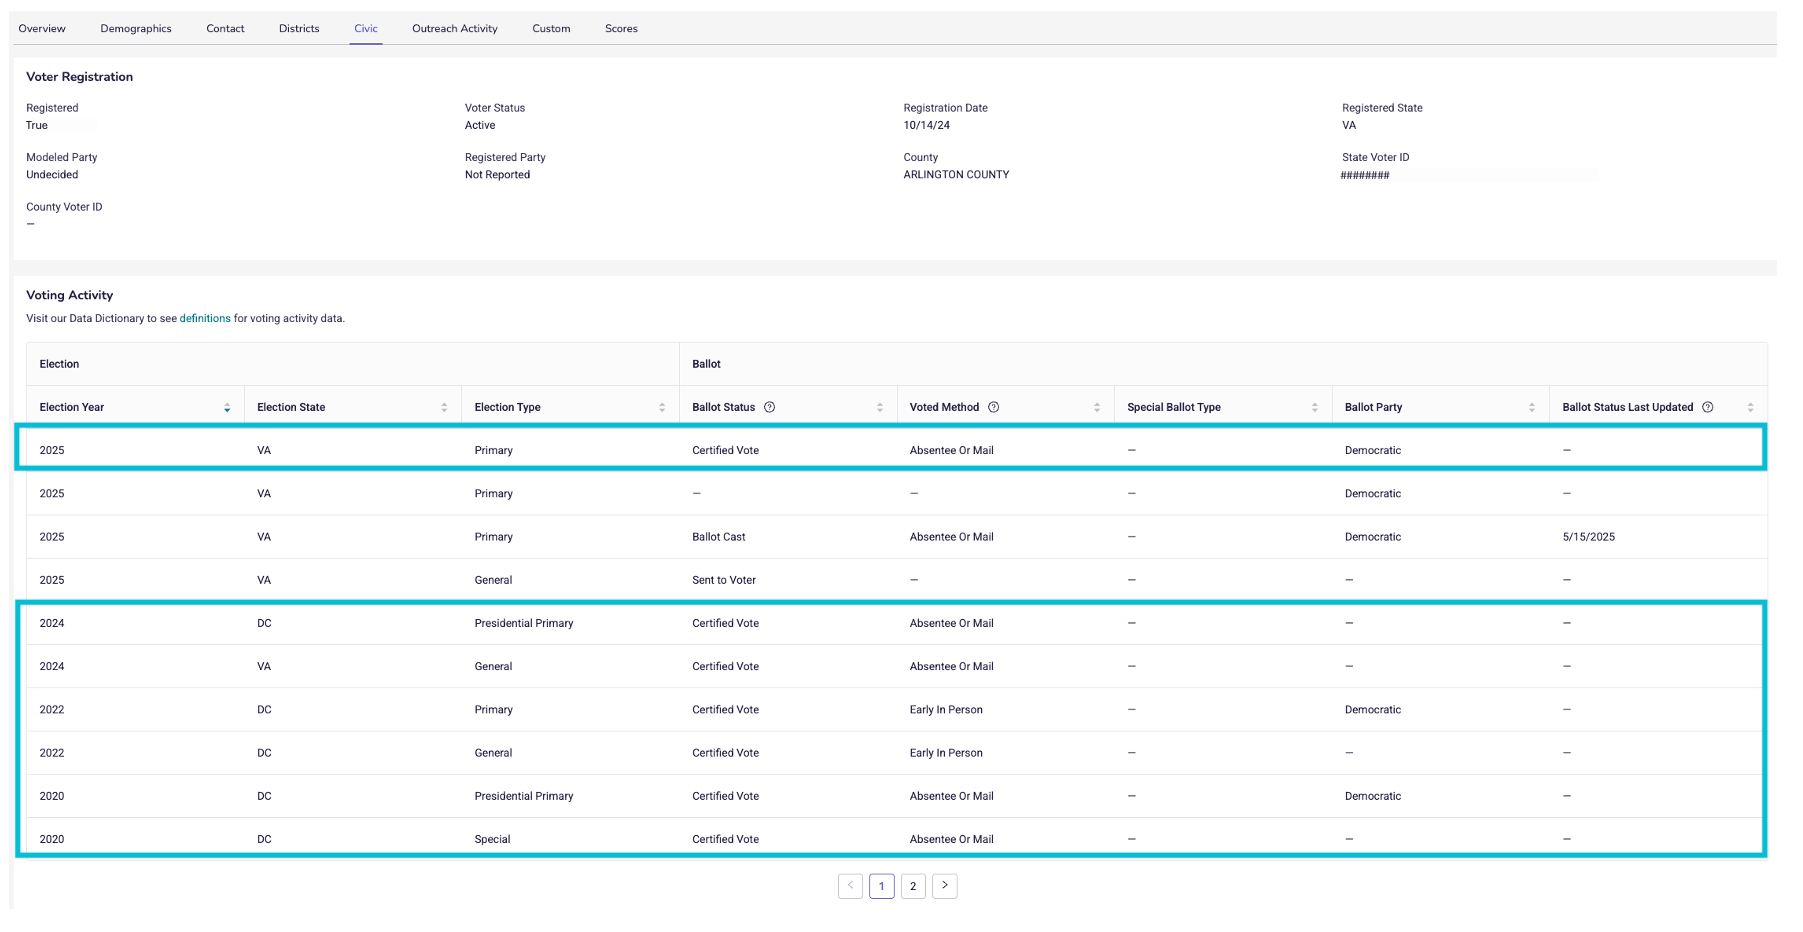
Task: Click the registration date 10/14/24
Action: pyautogui.click(x=927, y=125)
